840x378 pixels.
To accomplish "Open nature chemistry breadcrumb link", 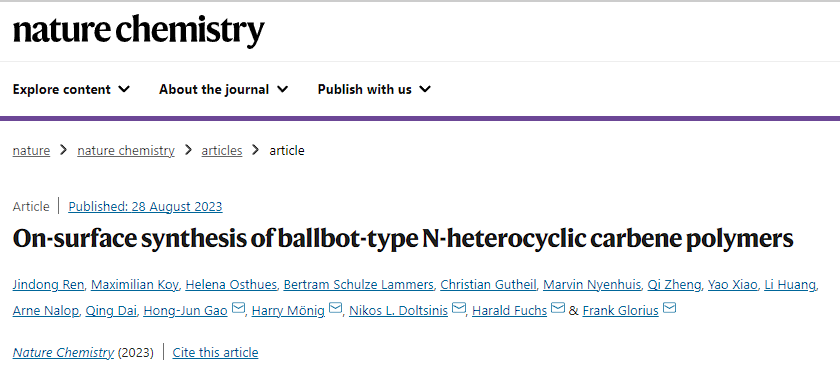I will point(126,151).
